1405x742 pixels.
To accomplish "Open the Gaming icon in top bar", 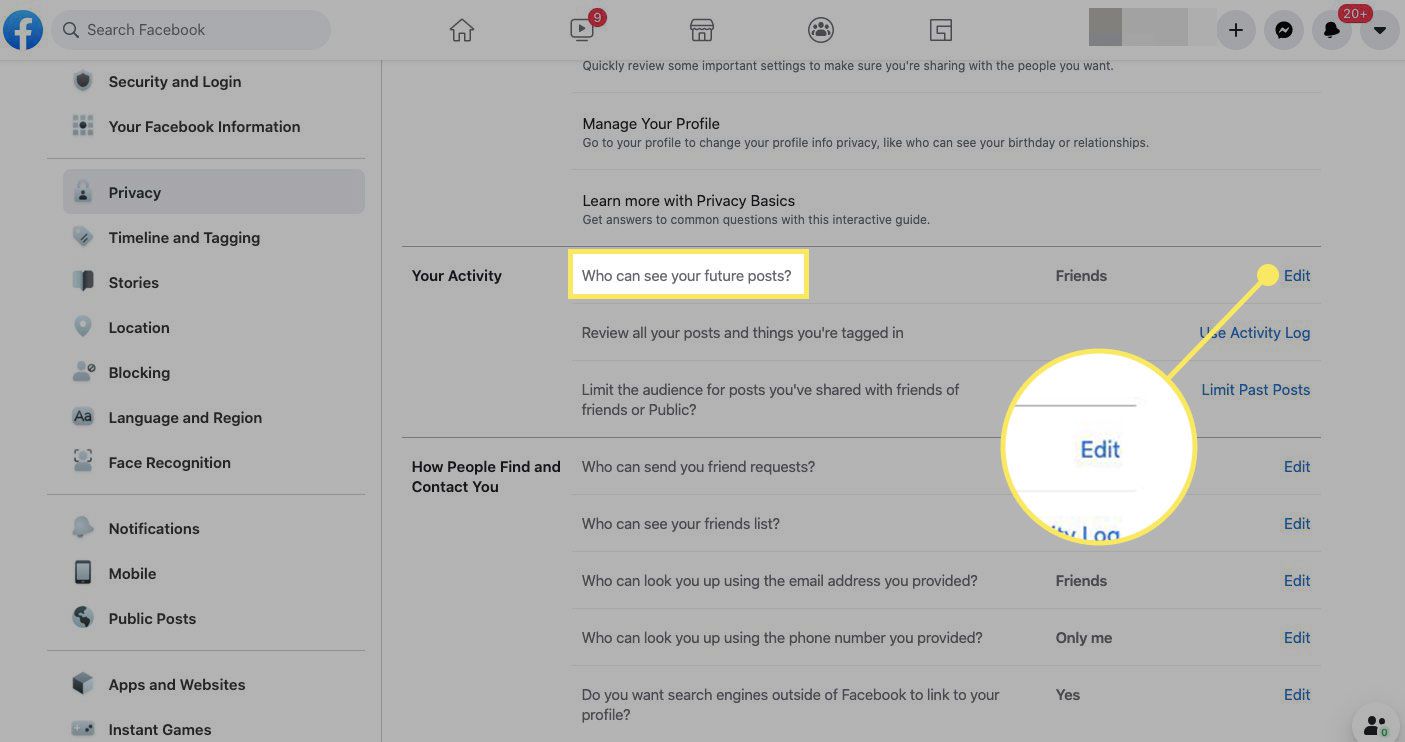I will click(940, 30).
